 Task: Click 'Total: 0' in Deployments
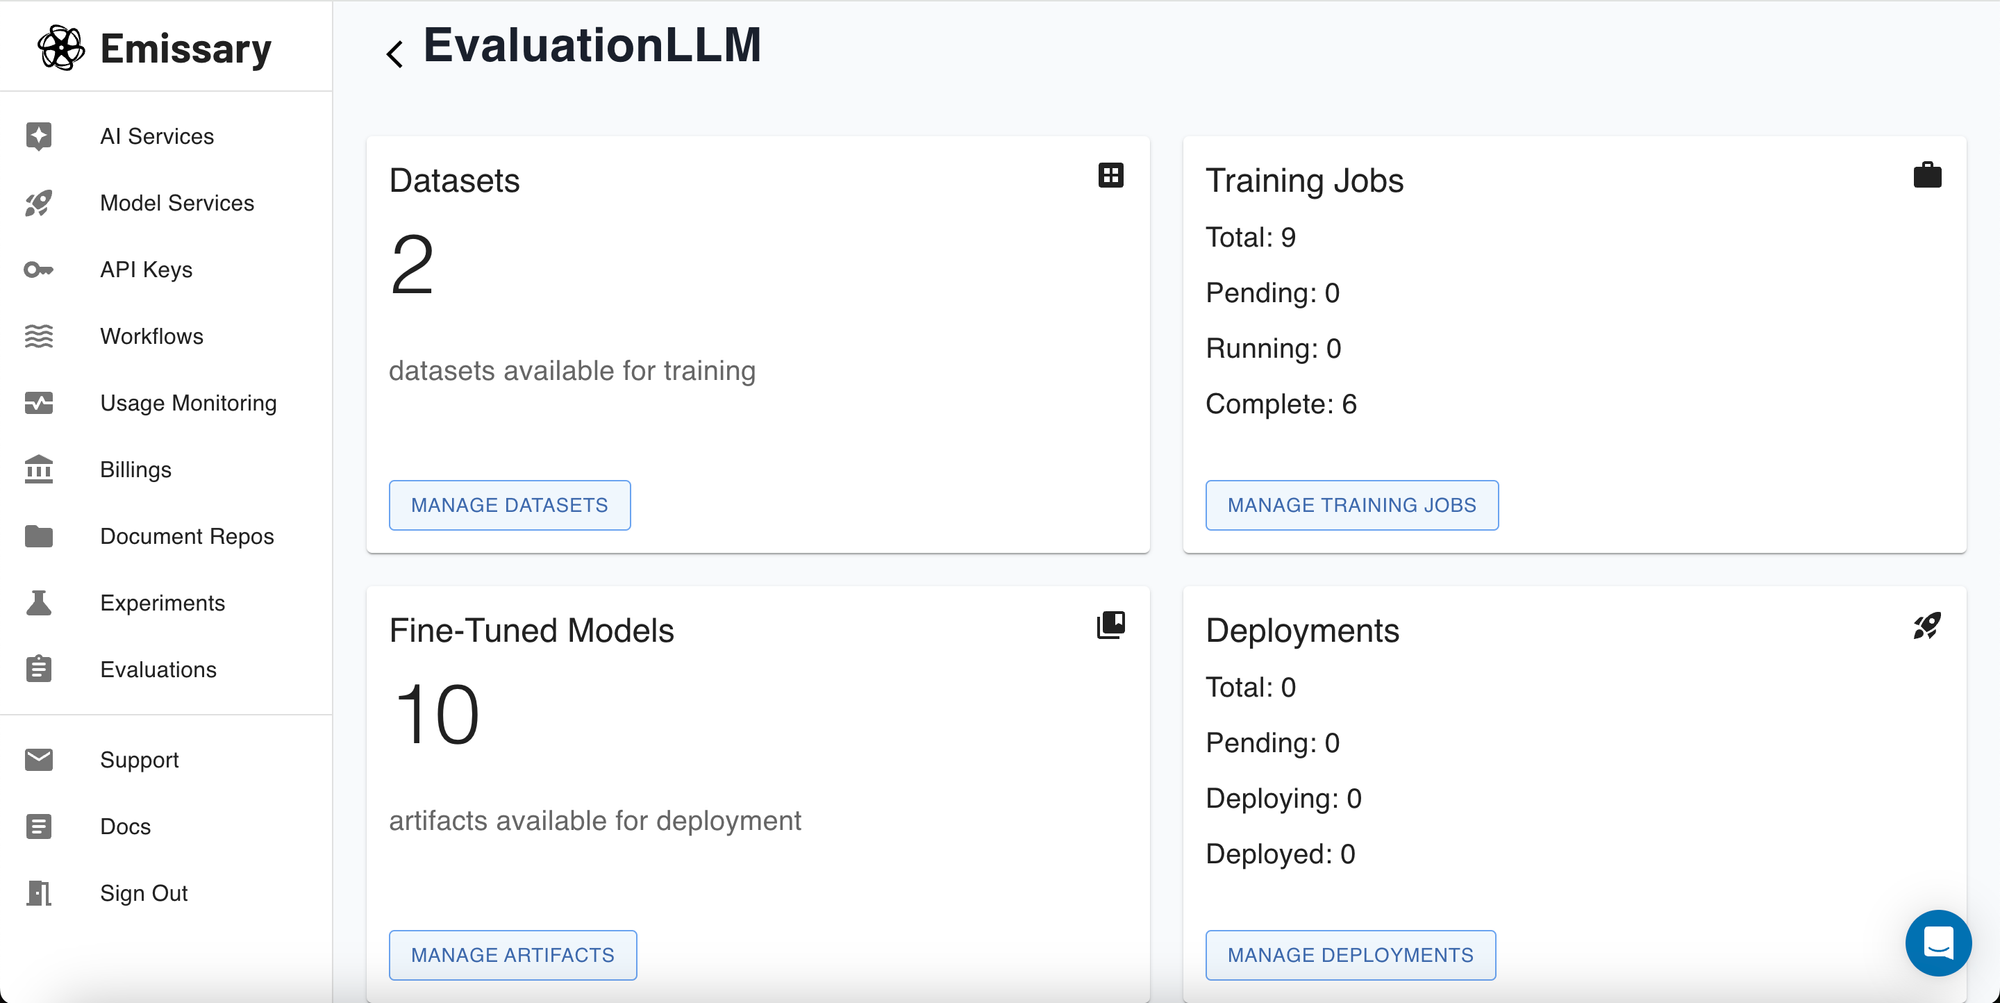1251,687
